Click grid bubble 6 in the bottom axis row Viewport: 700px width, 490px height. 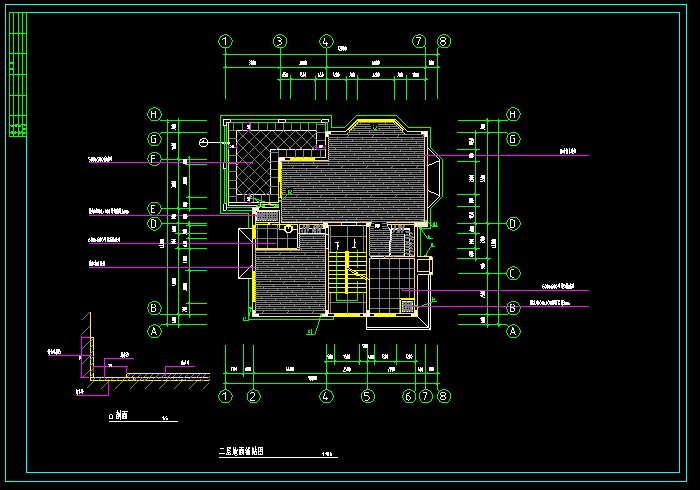(409, 396)
